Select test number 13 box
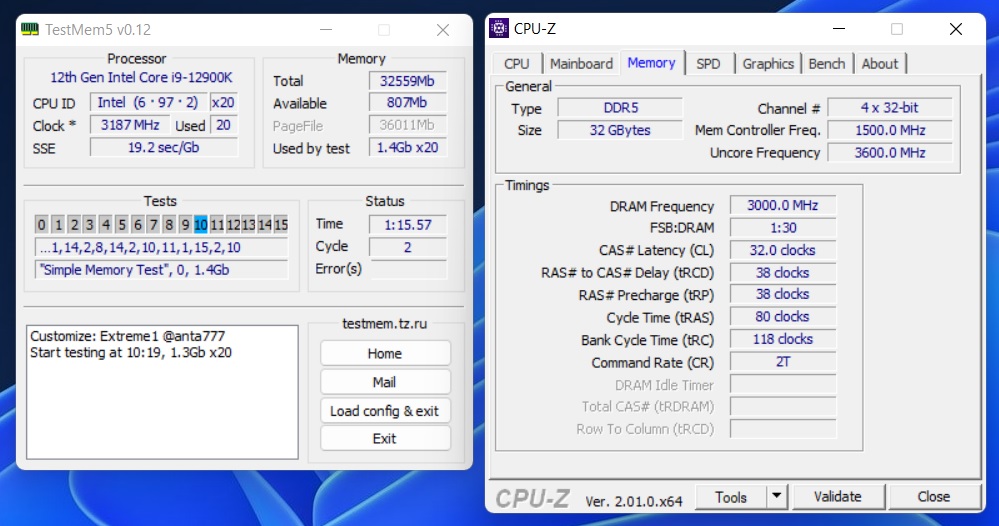 click(x=248, y=224)
